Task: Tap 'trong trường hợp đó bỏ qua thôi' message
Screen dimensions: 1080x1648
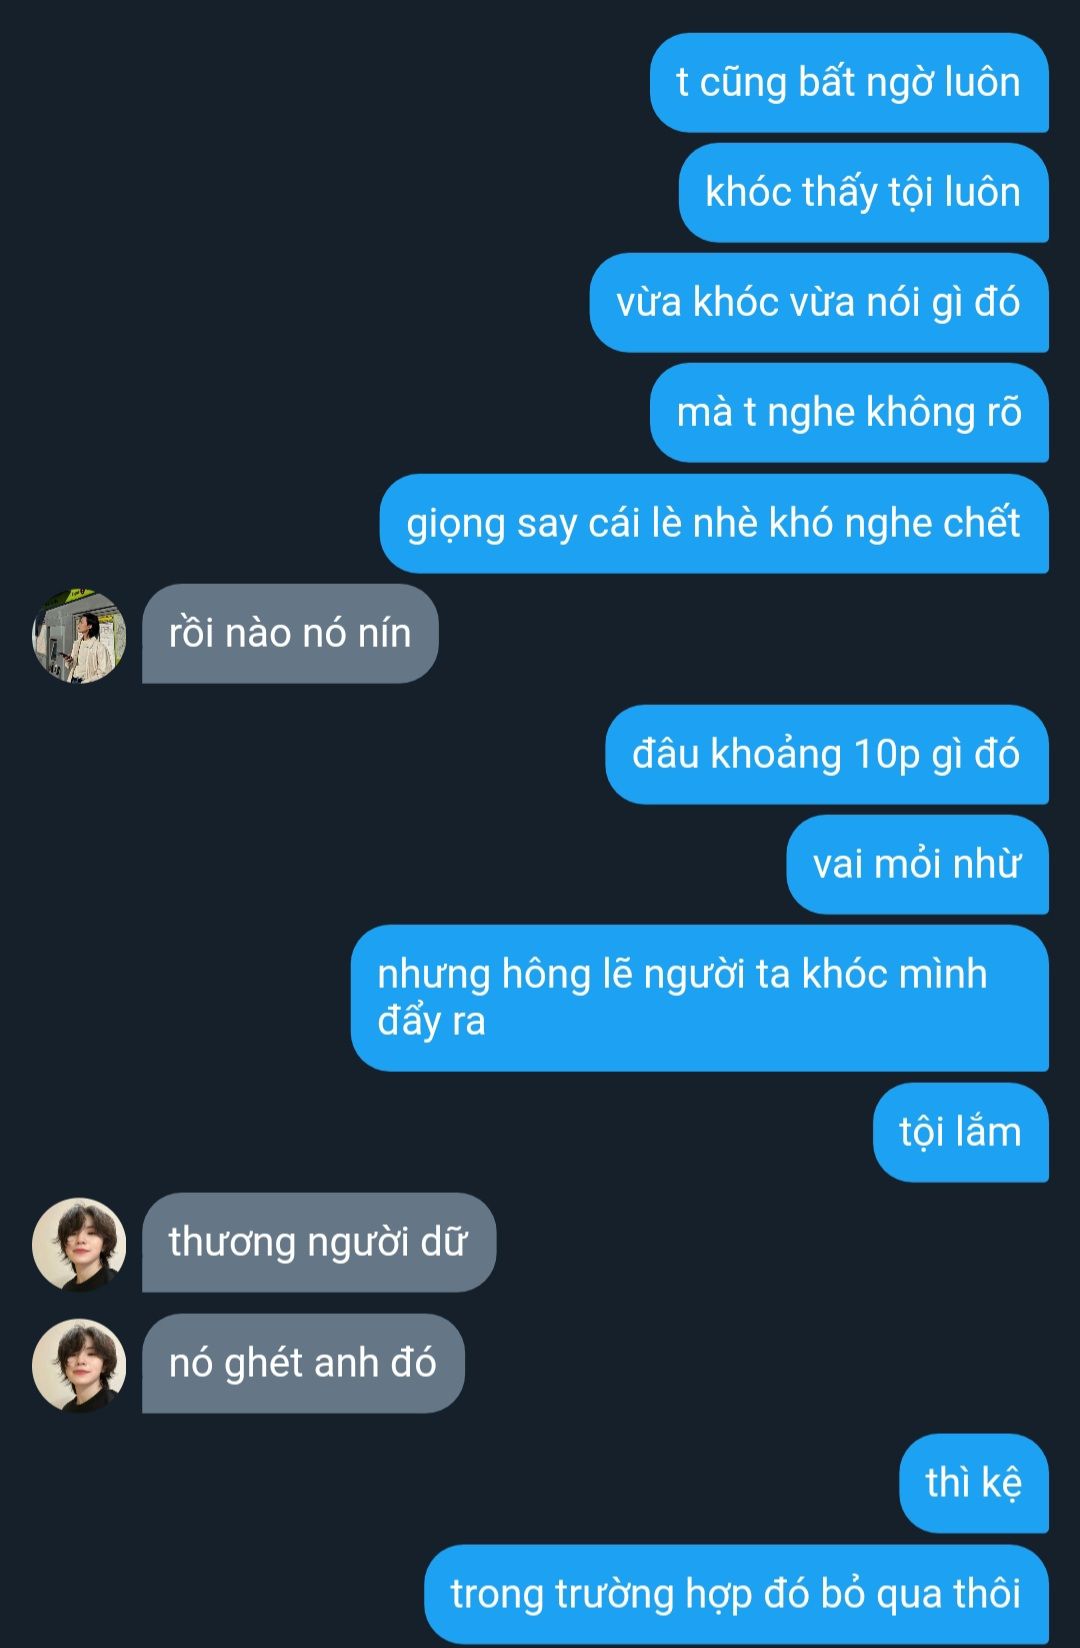Action: (x=736, y=1594)
